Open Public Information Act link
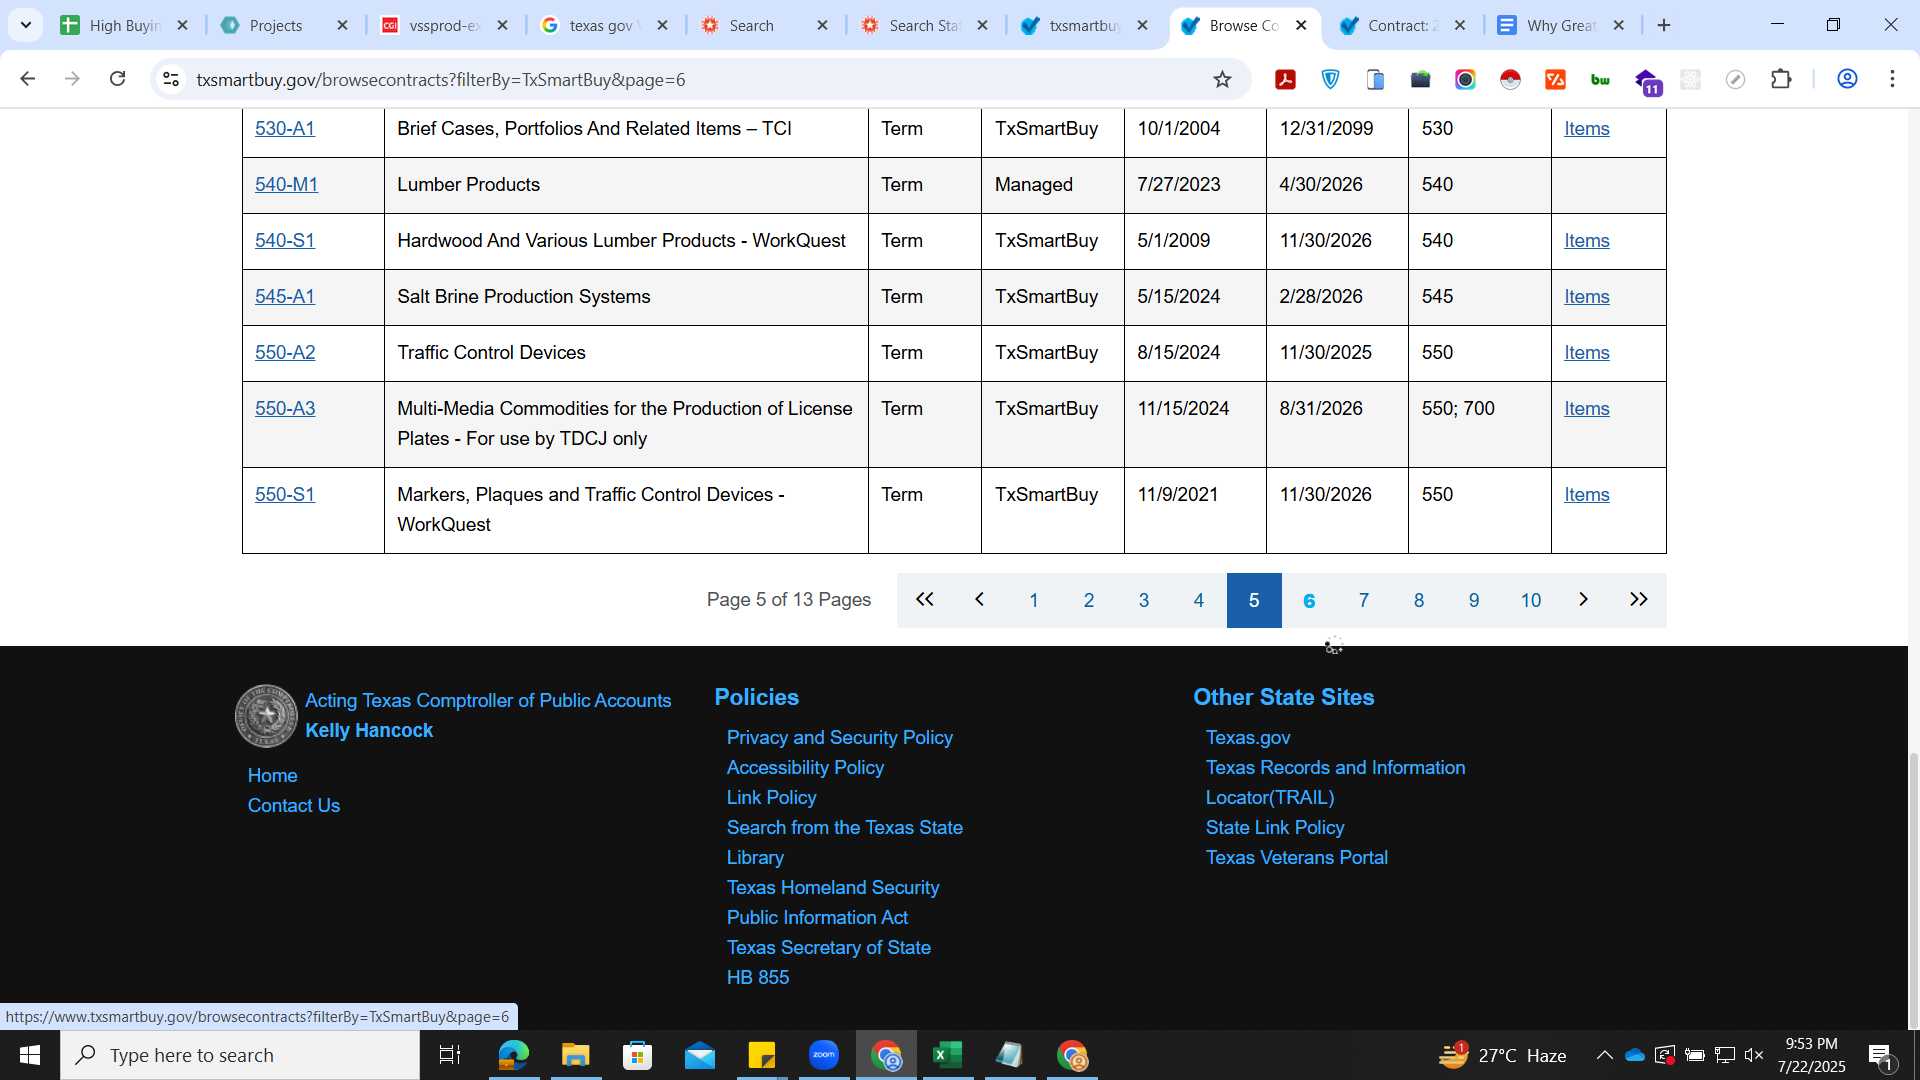The width and height of the screenshot is (1920, 1080). [817, 918]
